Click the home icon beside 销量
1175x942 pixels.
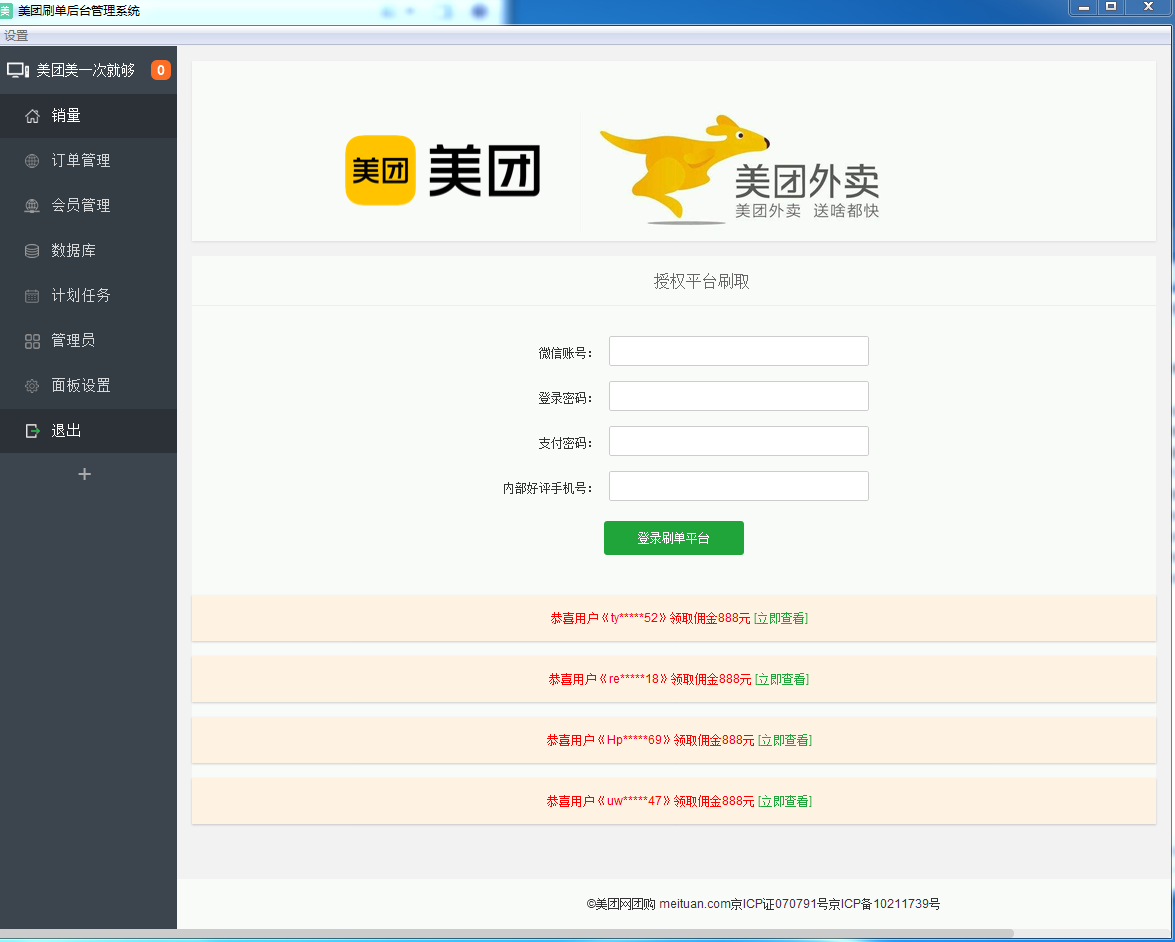pyautogui.click(x=32, y=115)
